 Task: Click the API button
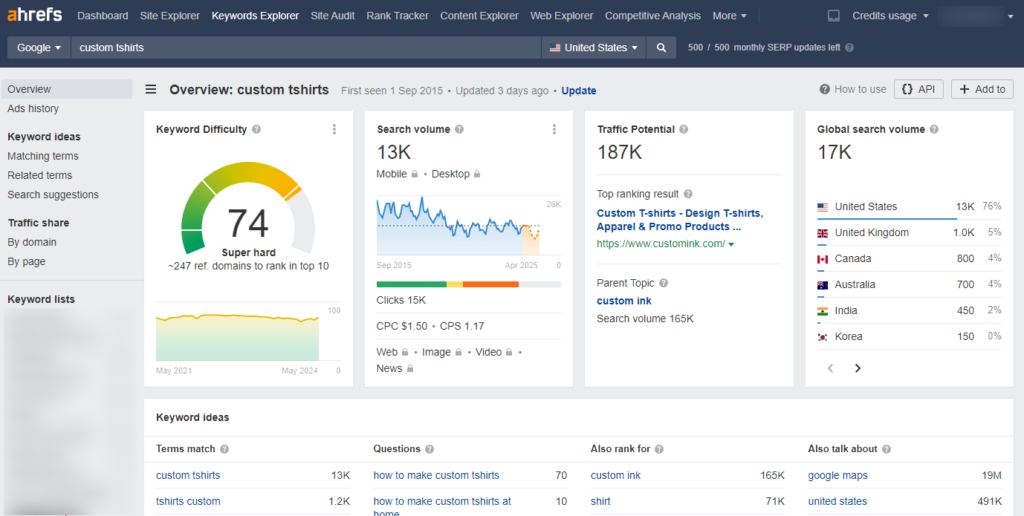pos(918,89)
